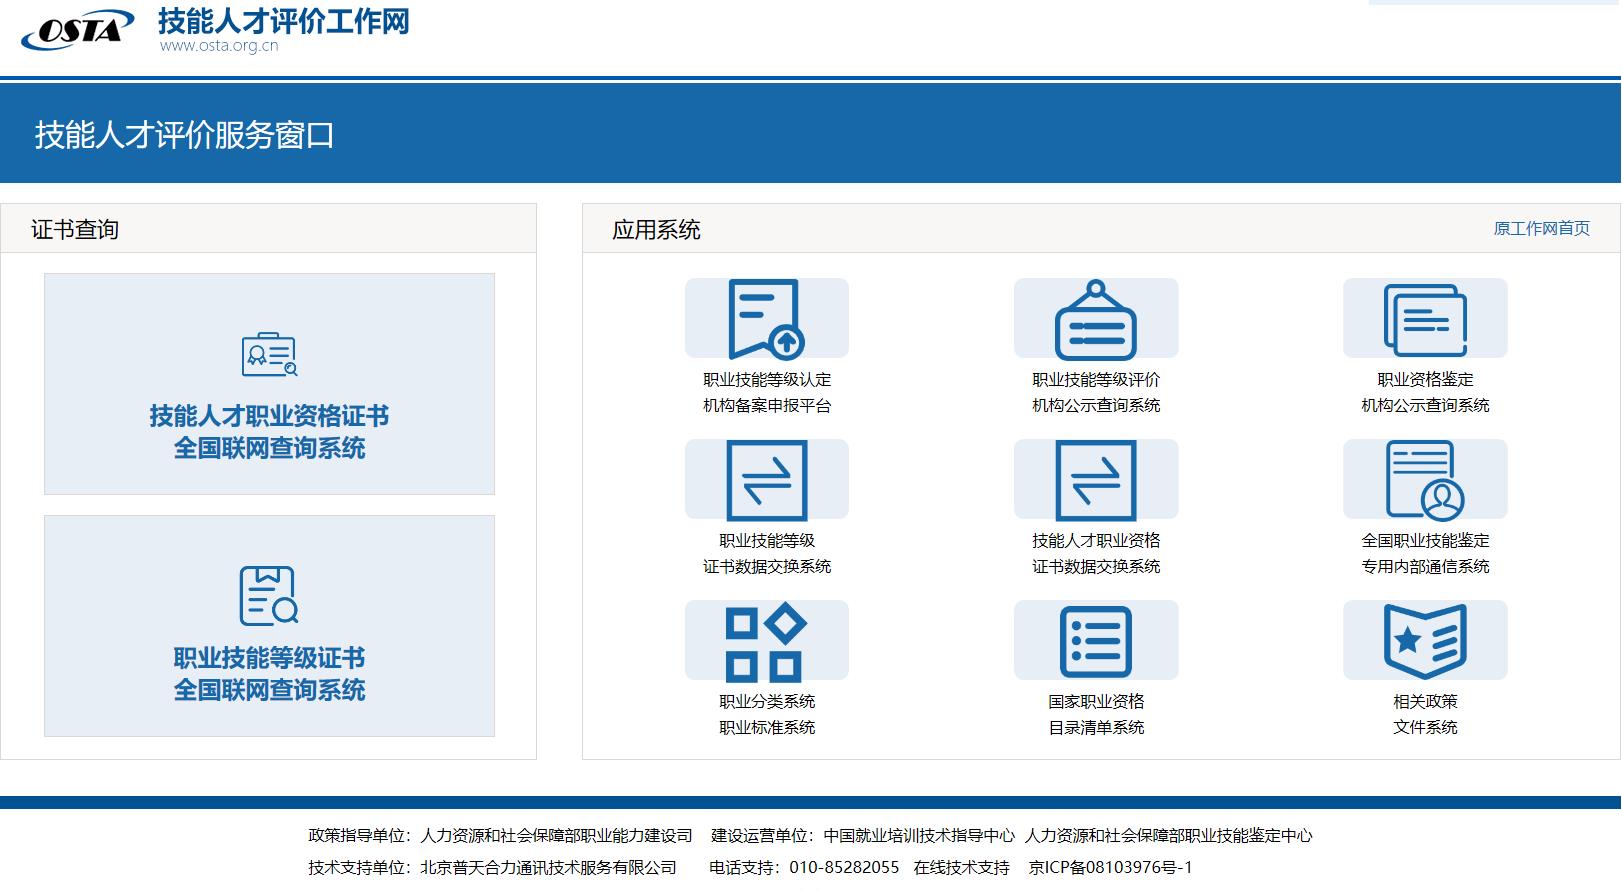This screenshot has height=891, width=1622.
Task: Open 全国职业技能鉴定专用内部通信系统 label
Action: click(1425, 554)
